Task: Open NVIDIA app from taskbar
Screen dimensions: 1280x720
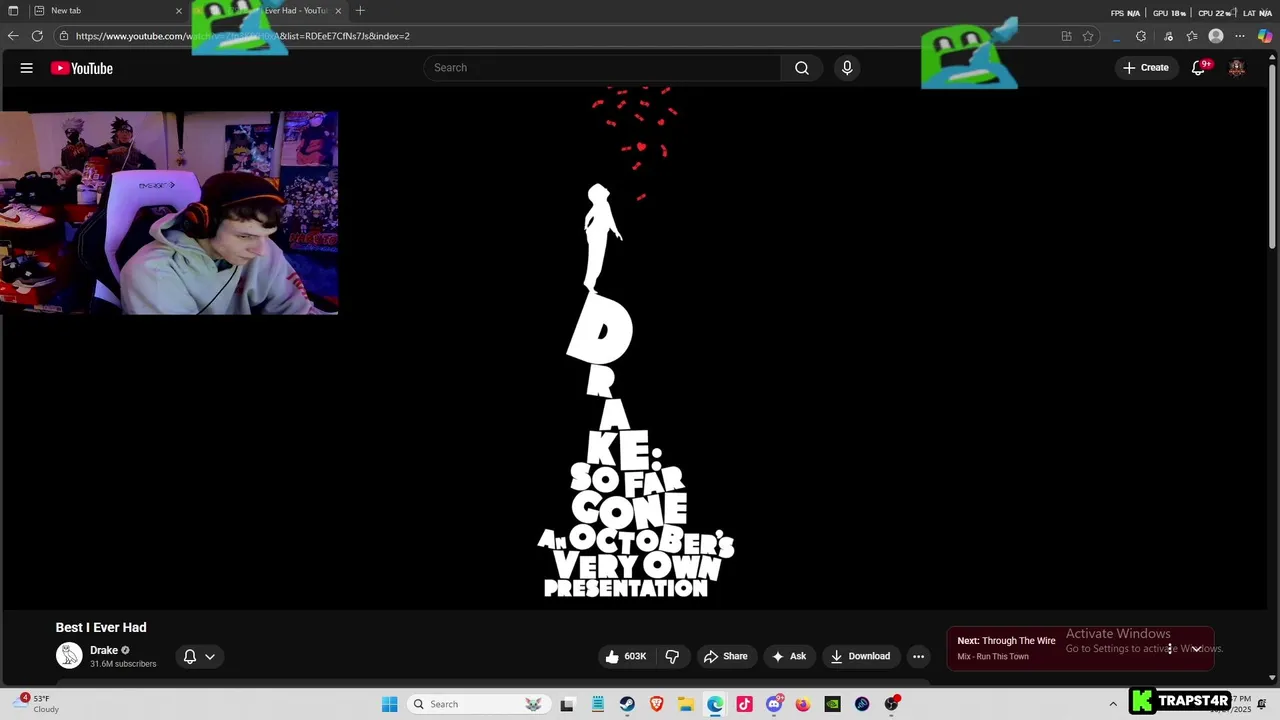Action: pos(832,704)
